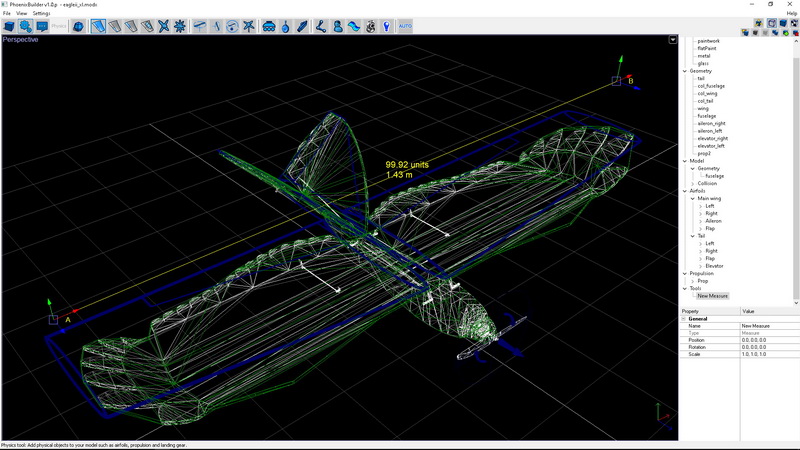Image resolution: width=800 pixels, height=450 pixels.
Task: Click the landing gear car icon
Action: click(x=269, y=26)
